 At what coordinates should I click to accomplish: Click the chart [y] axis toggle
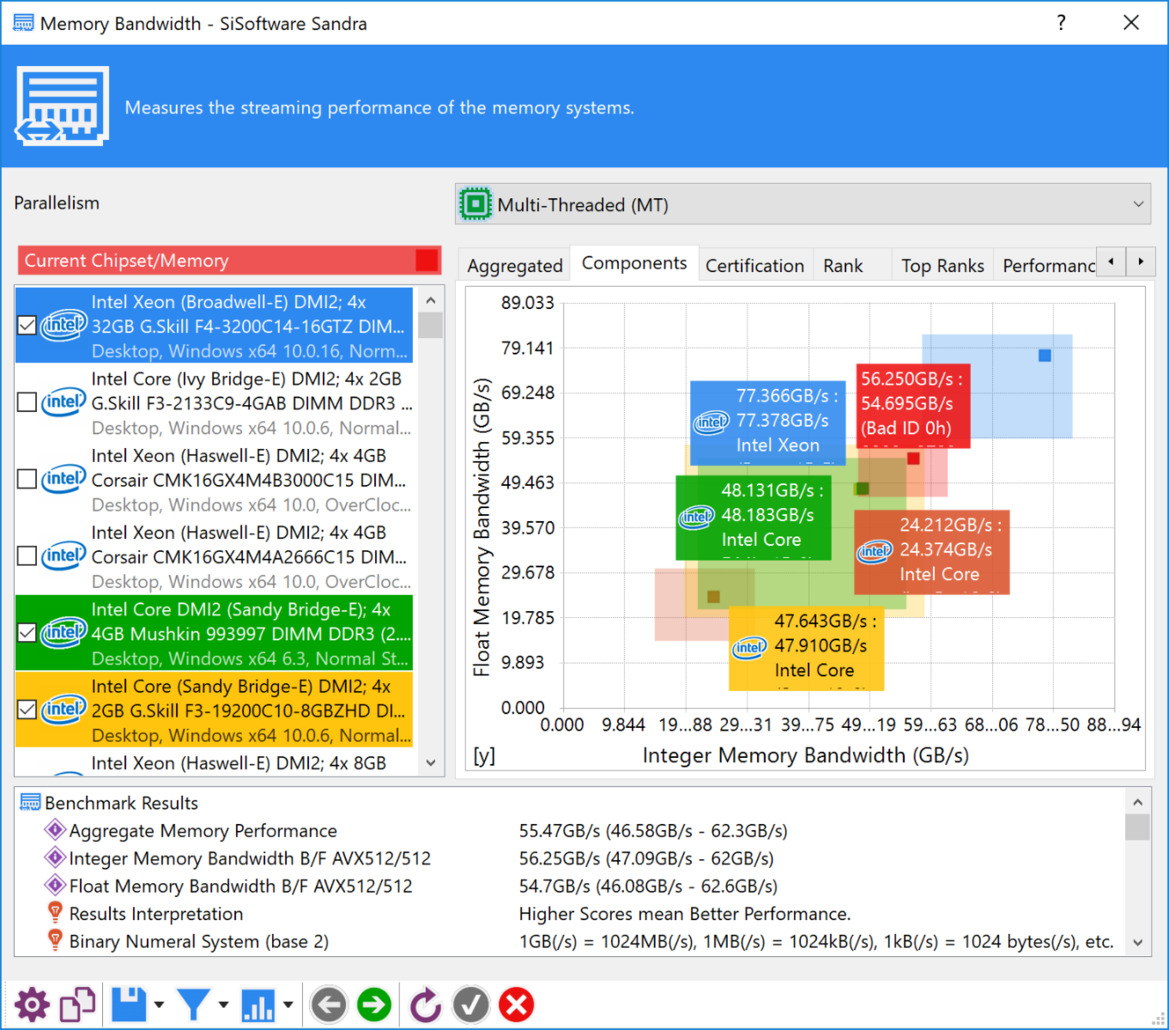pos(484,755)
